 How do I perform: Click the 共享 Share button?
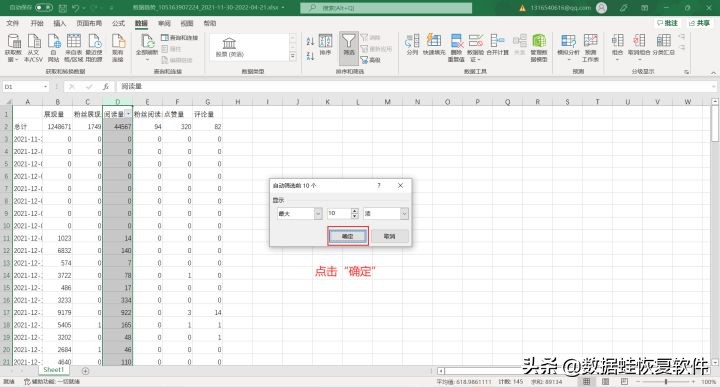coord(699,23)
